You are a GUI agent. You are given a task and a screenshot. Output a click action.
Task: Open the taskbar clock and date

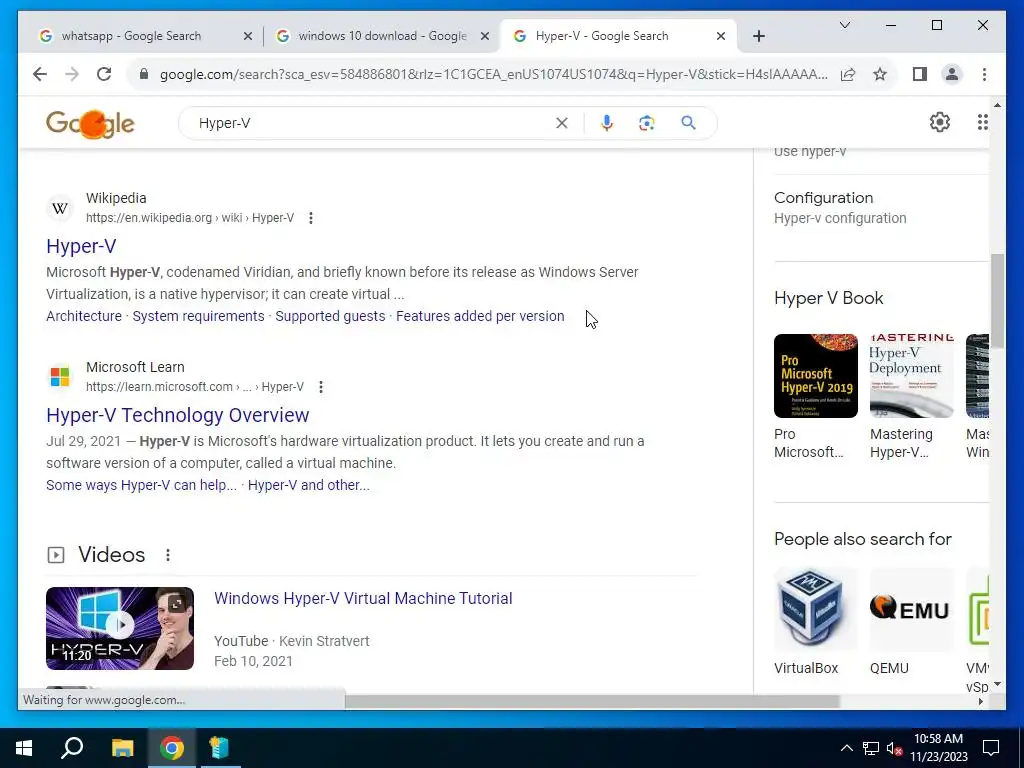938,748
